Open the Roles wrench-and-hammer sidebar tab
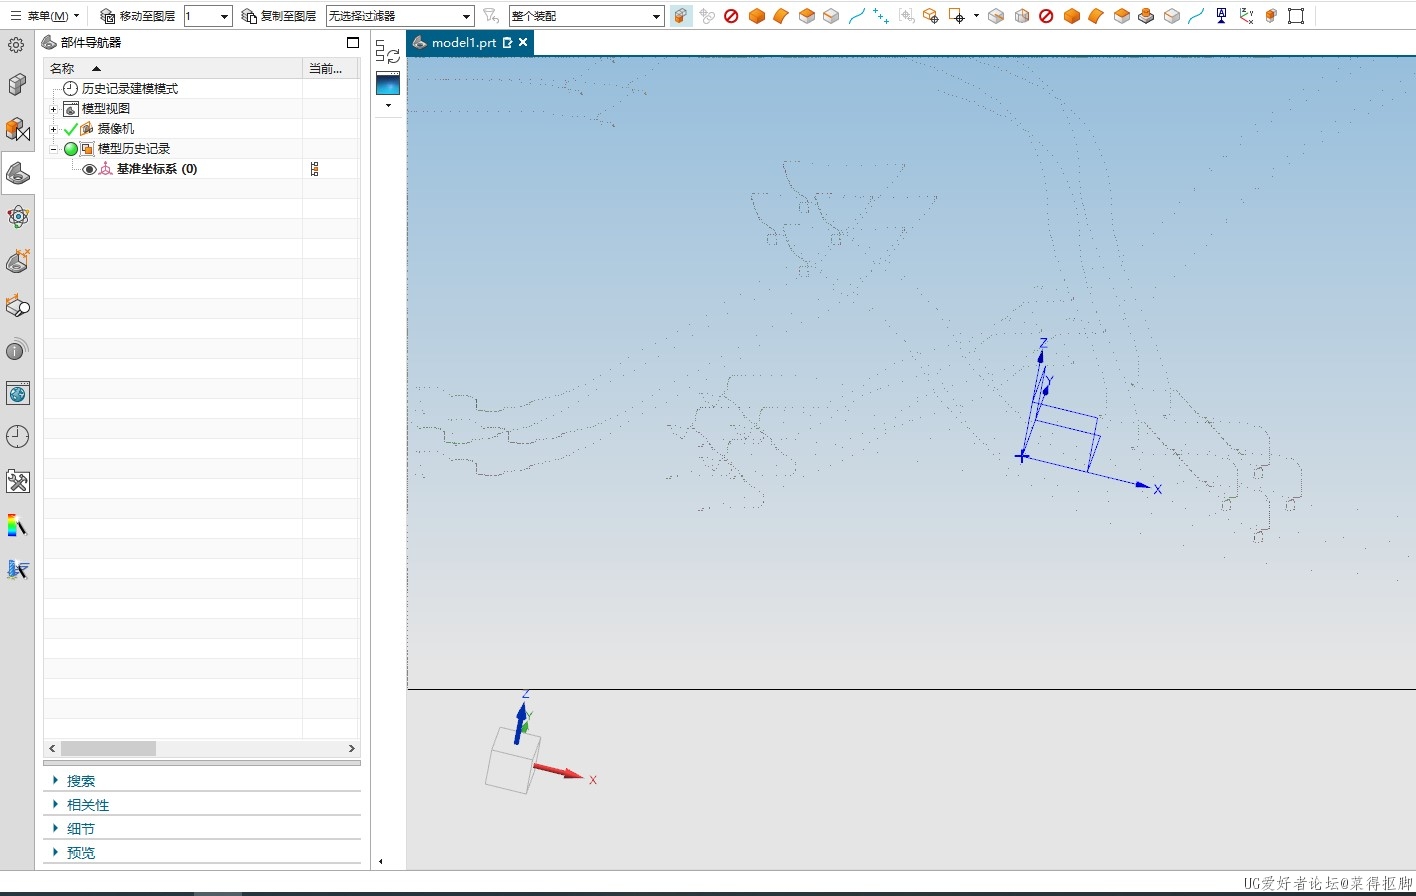1416x896 pixels. coord(17,481)
